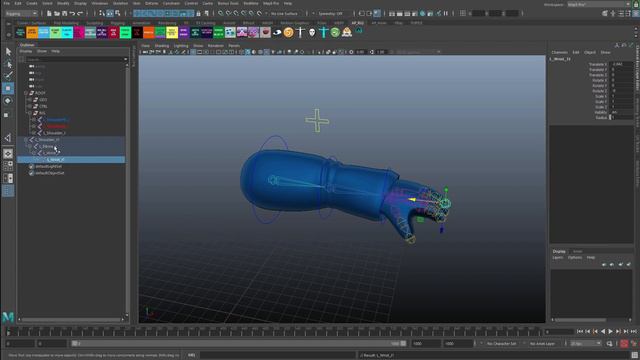Click the eye shelf icon

point(277,32)
